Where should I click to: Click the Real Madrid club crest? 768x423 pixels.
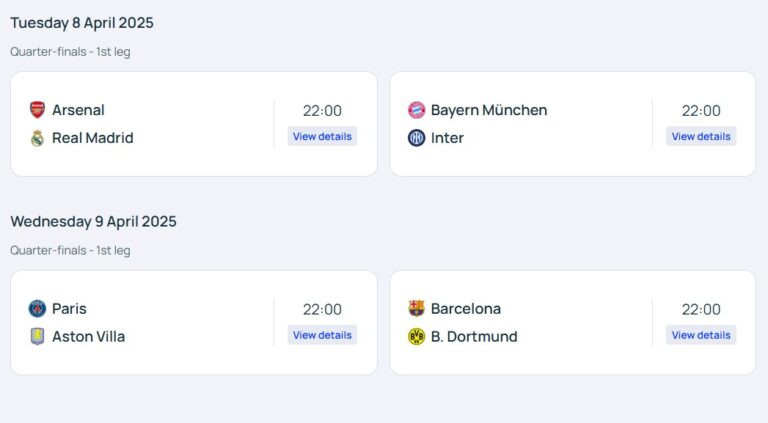click(37, 138)
